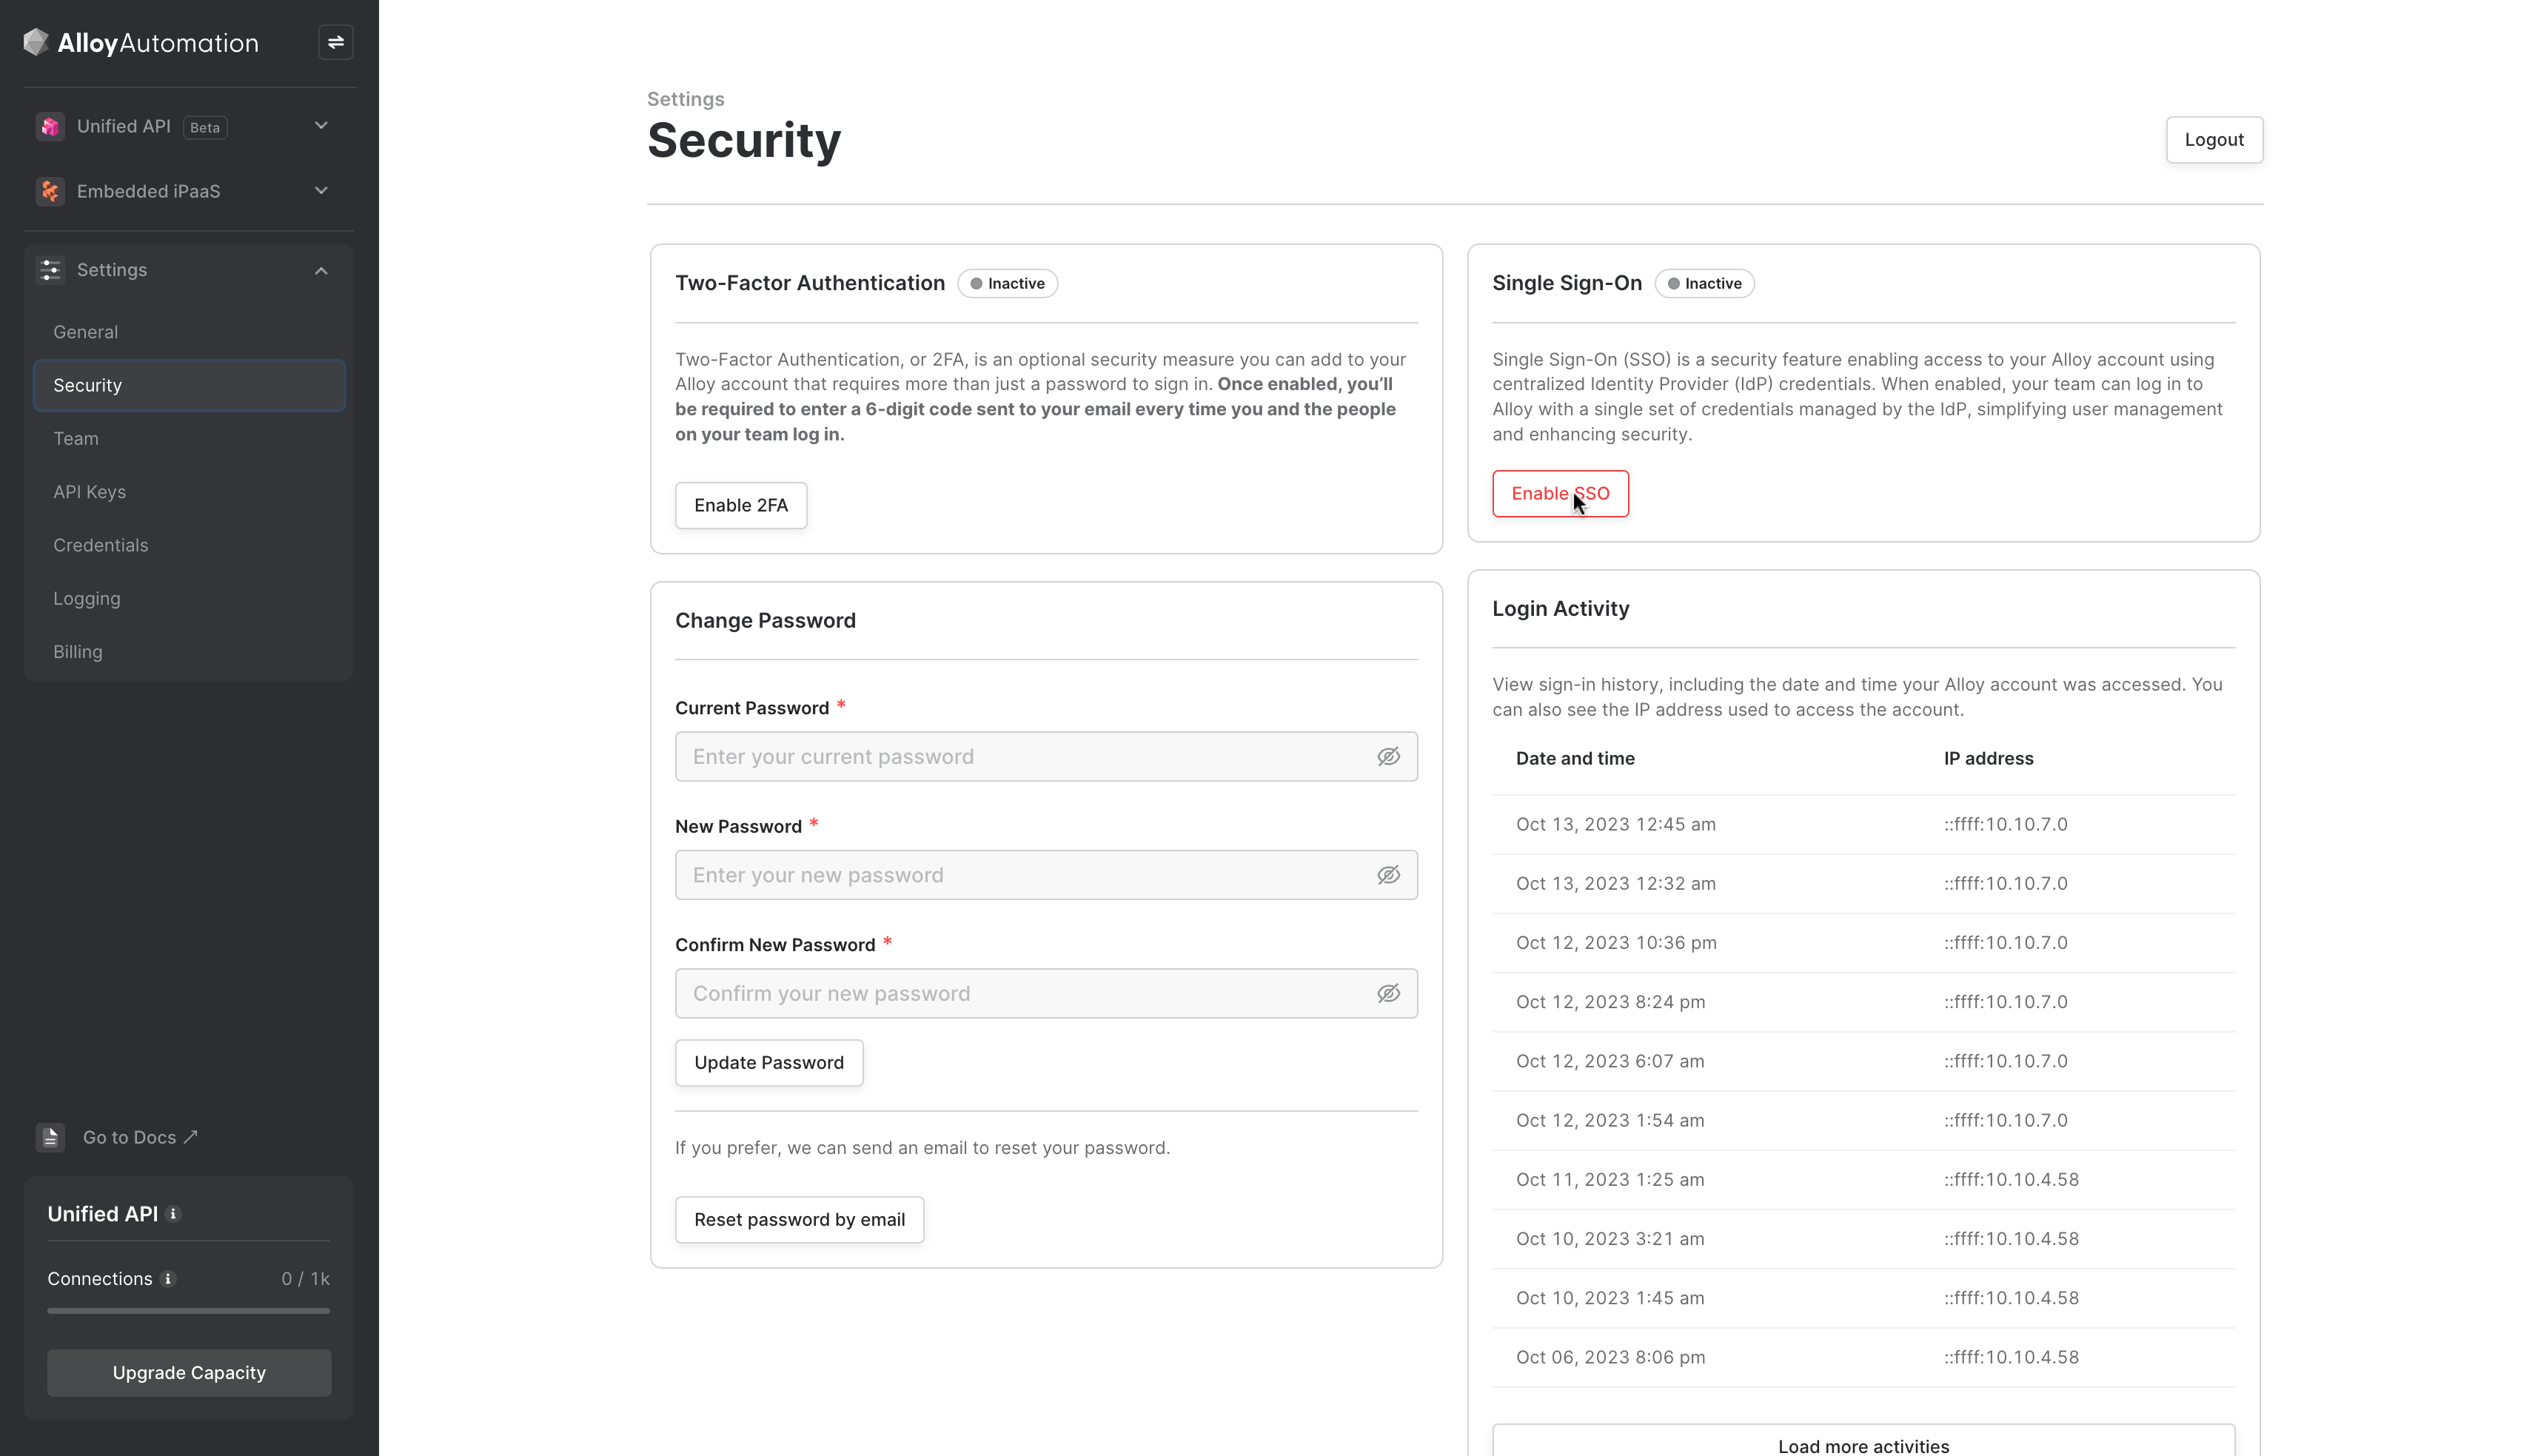Go to Credentials settings
The width and height of the screenshot is (2532, 1456).
coord(189,545)
